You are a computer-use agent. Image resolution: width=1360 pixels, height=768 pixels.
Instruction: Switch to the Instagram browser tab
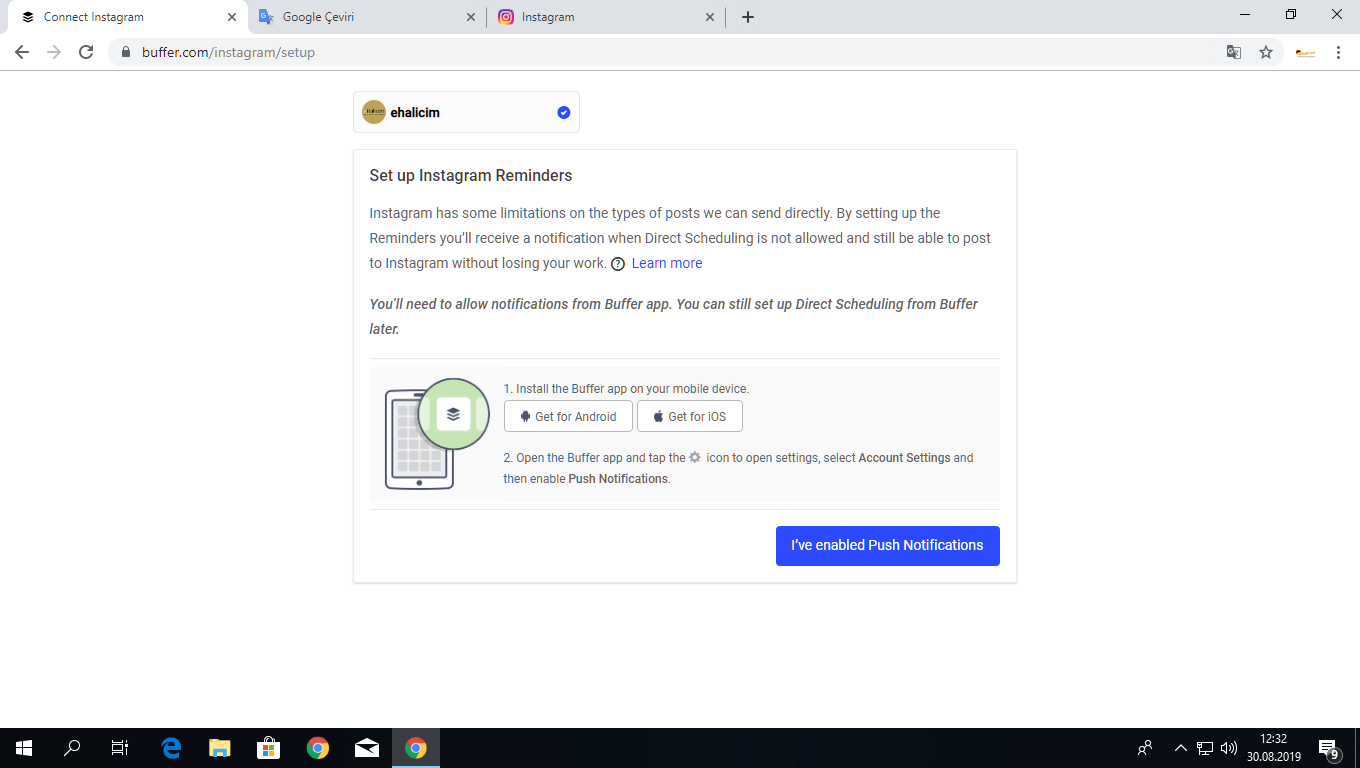point(606,17)
